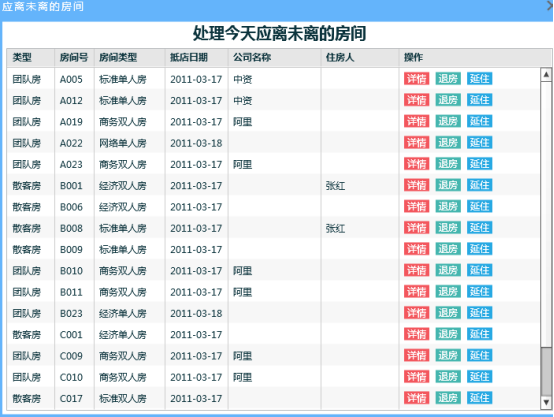This screenshot has height=417, width=554.
Task: Click scrollbar down arrow of room table
Action: [546, 403]
